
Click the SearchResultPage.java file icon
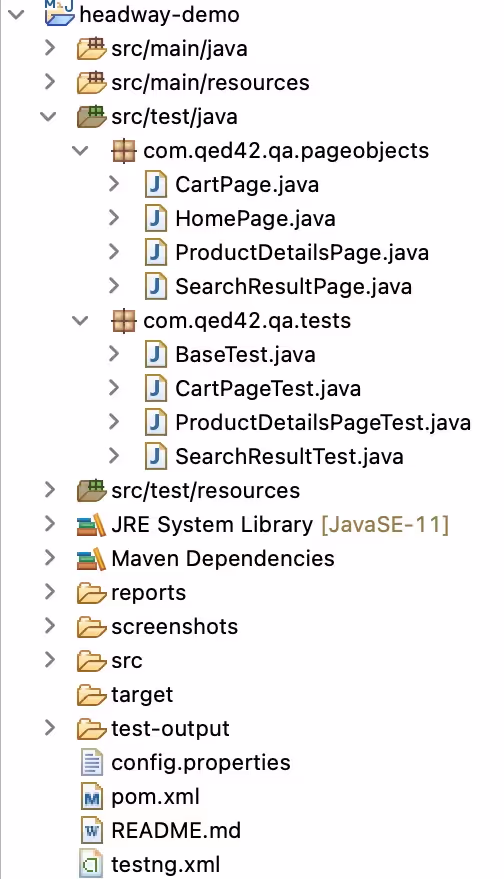click(x=155, y=287)
